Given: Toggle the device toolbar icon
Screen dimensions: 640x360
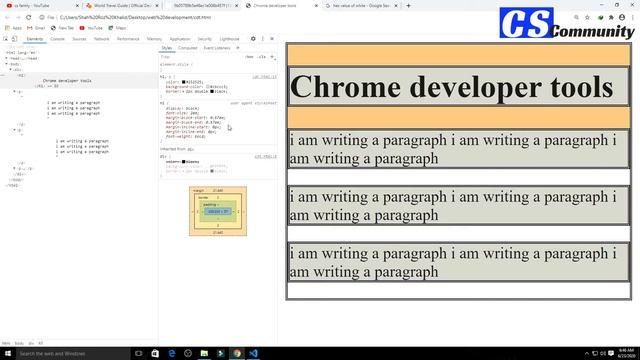Looking at the screenshot, I should pyautogui.click(x=14, y=39).
